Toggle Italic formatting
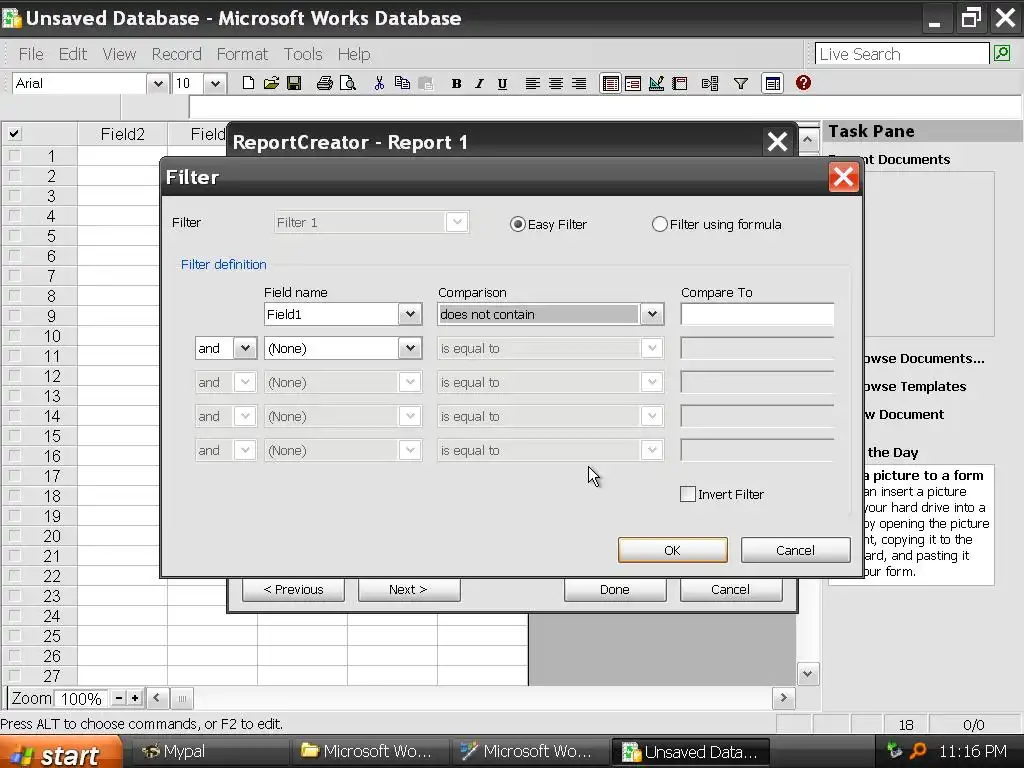 (x=479, y=84)
